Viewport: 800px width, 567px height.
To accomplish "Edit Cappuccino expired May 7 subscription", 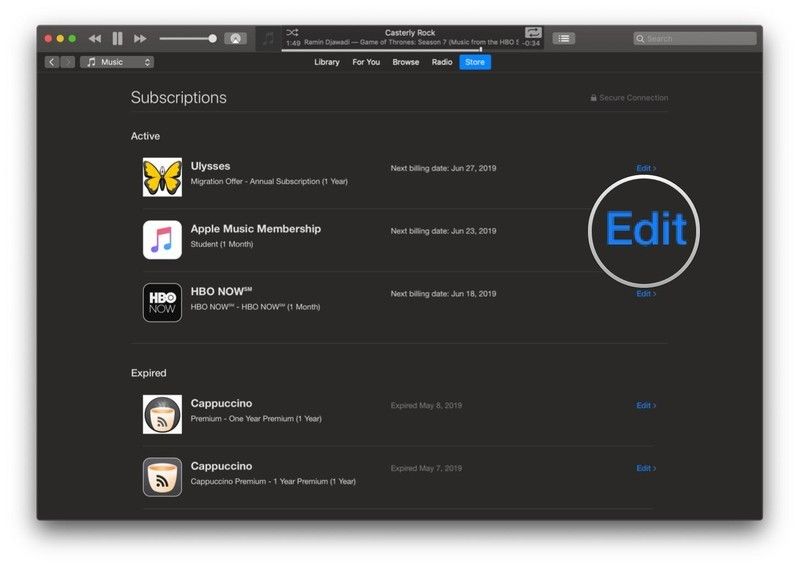I will 646,469.
